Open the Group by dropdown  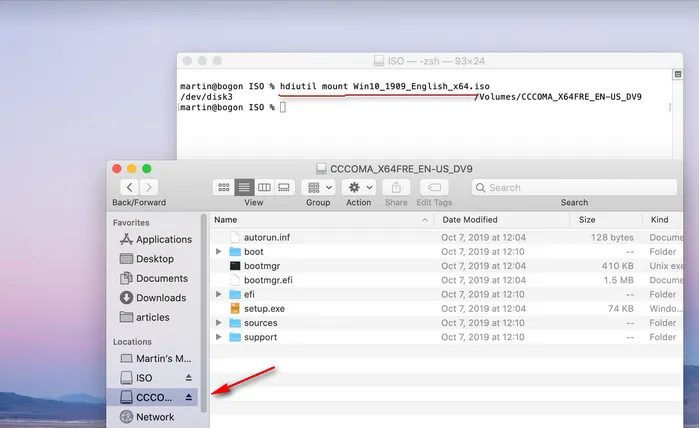[x=318, y=187]
